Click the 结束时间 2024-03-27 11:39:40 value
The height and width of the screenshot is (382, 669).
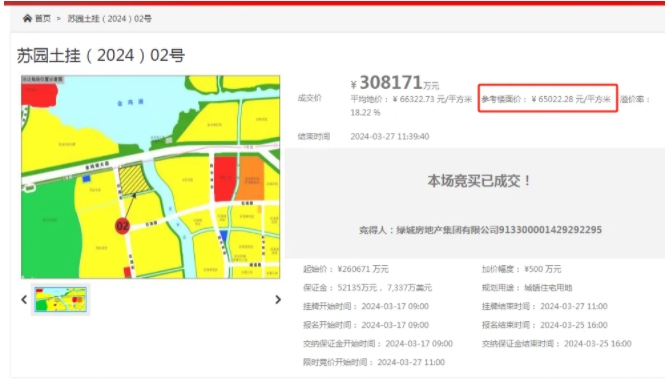pyautogui.click(x=390, y=137)
